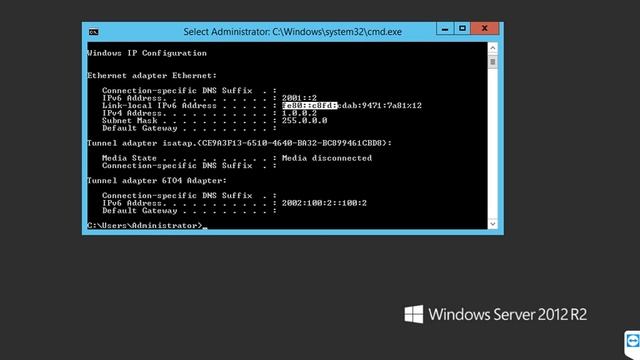Click the 'Media State' label
Image resolution: width=640 pixels, height=360 pixels.
[129, 158]
